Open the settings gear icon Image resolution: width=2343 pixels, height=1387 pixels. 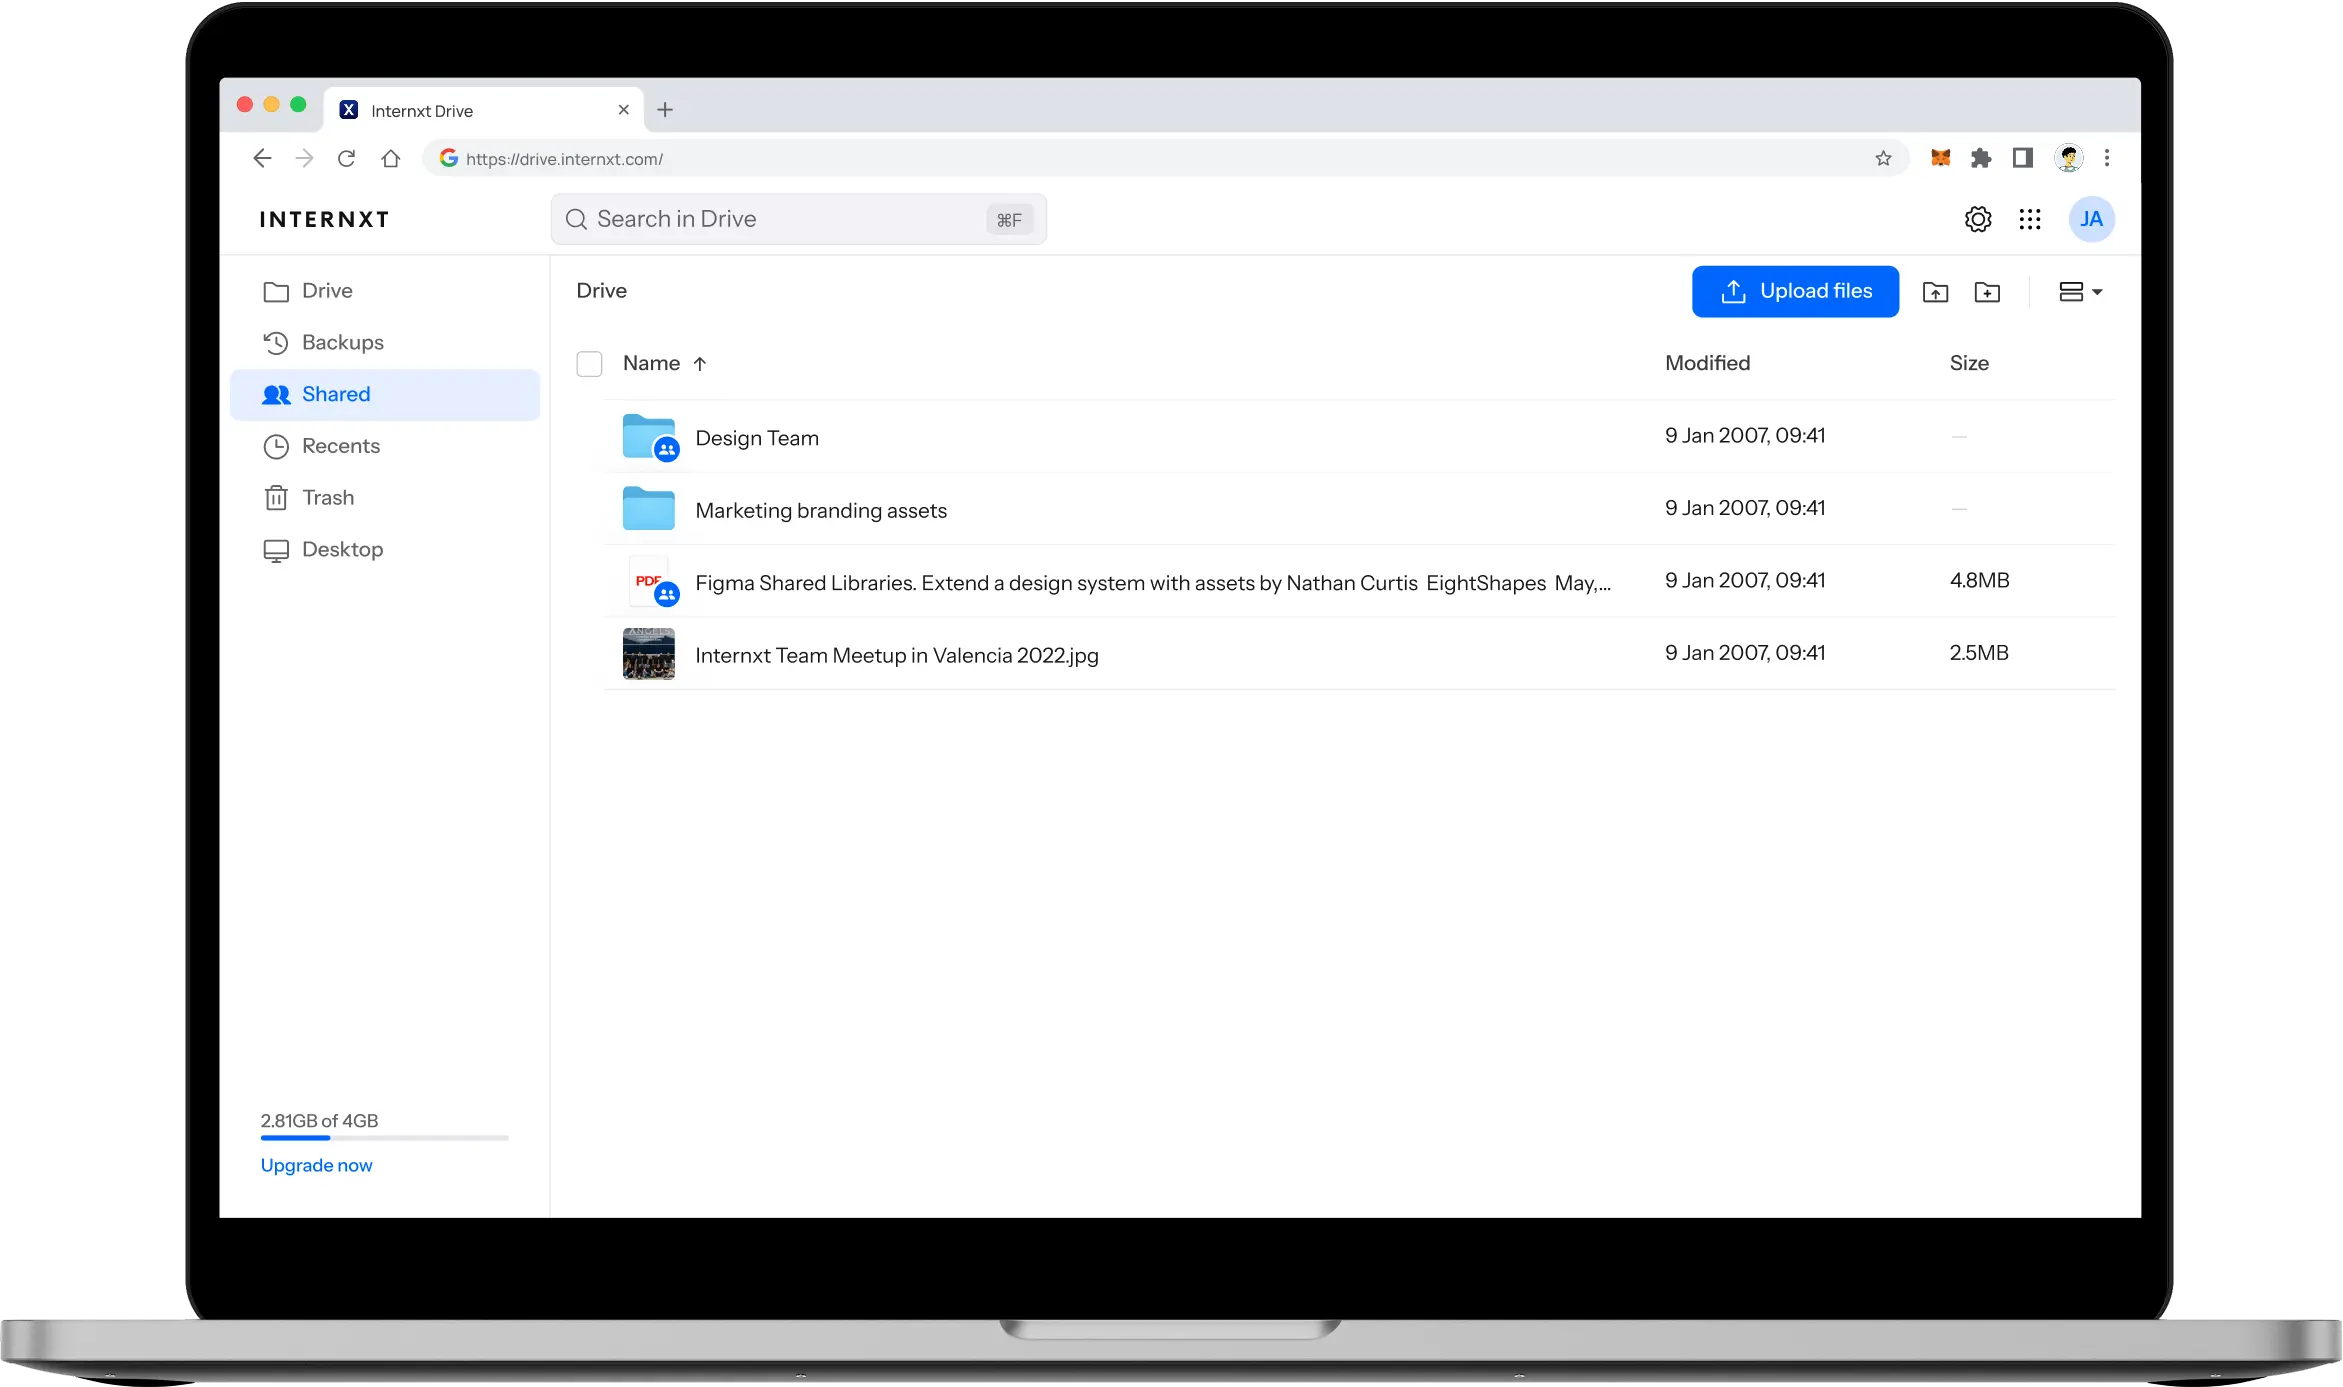(1977, 219)
